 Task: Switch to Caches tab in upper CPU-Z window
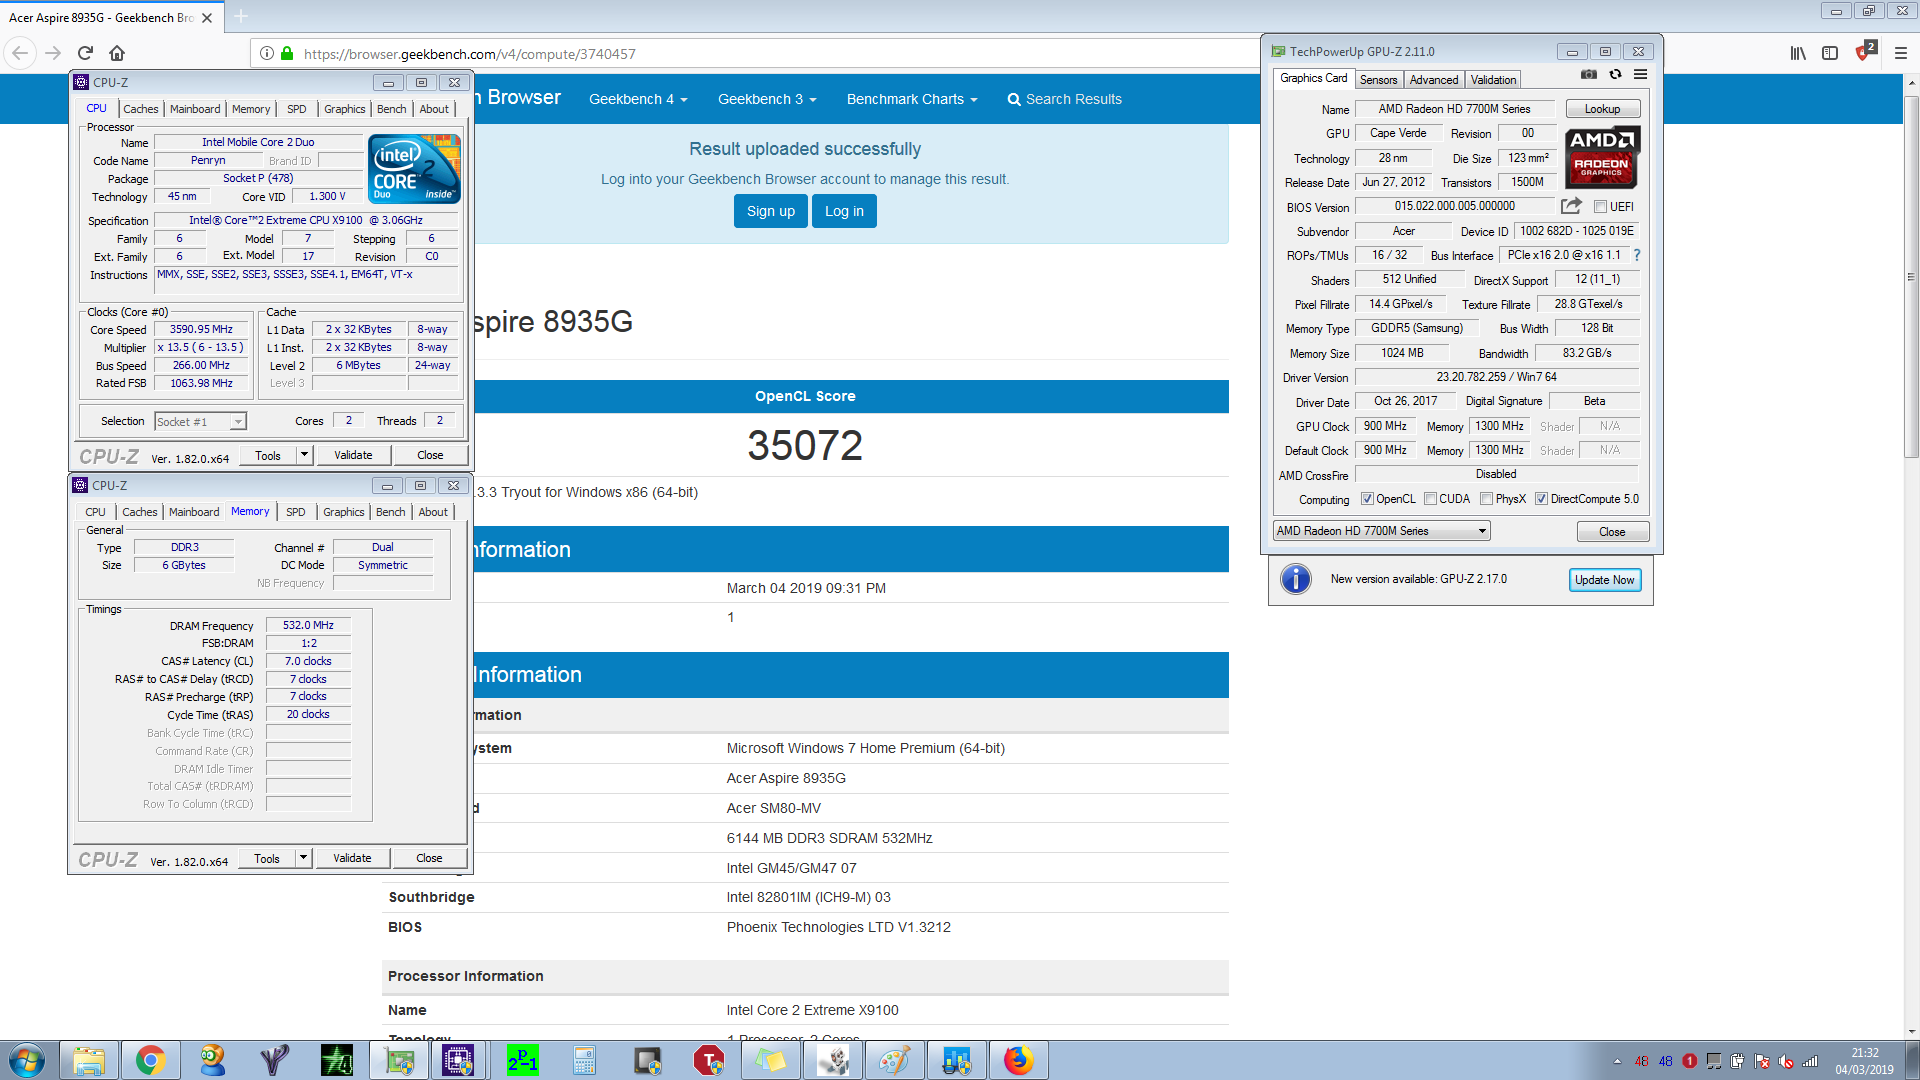click(x=141, y=109)
